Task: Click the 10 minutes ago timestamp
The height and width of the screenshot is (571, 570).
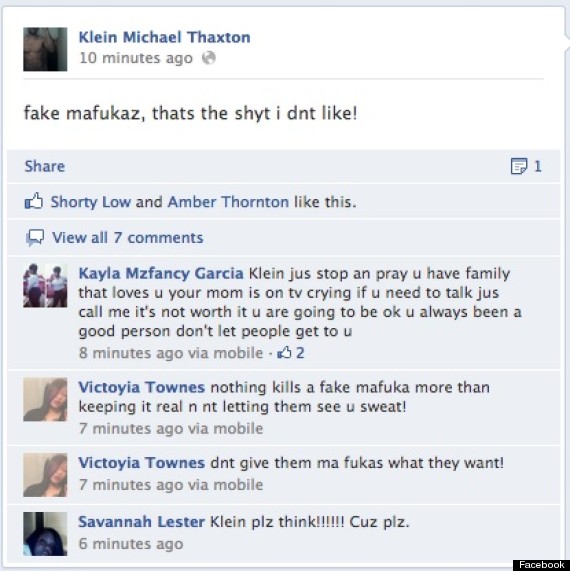Action: click(136, 58)
